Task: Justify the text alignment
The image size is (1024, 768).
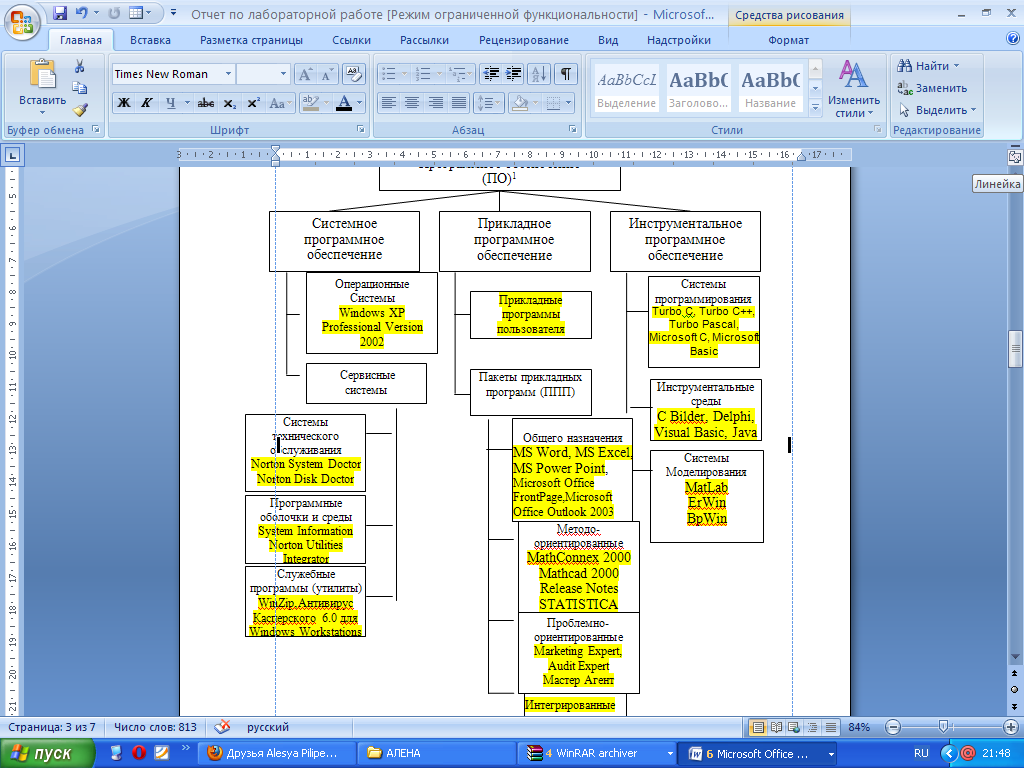Action: 459,103
